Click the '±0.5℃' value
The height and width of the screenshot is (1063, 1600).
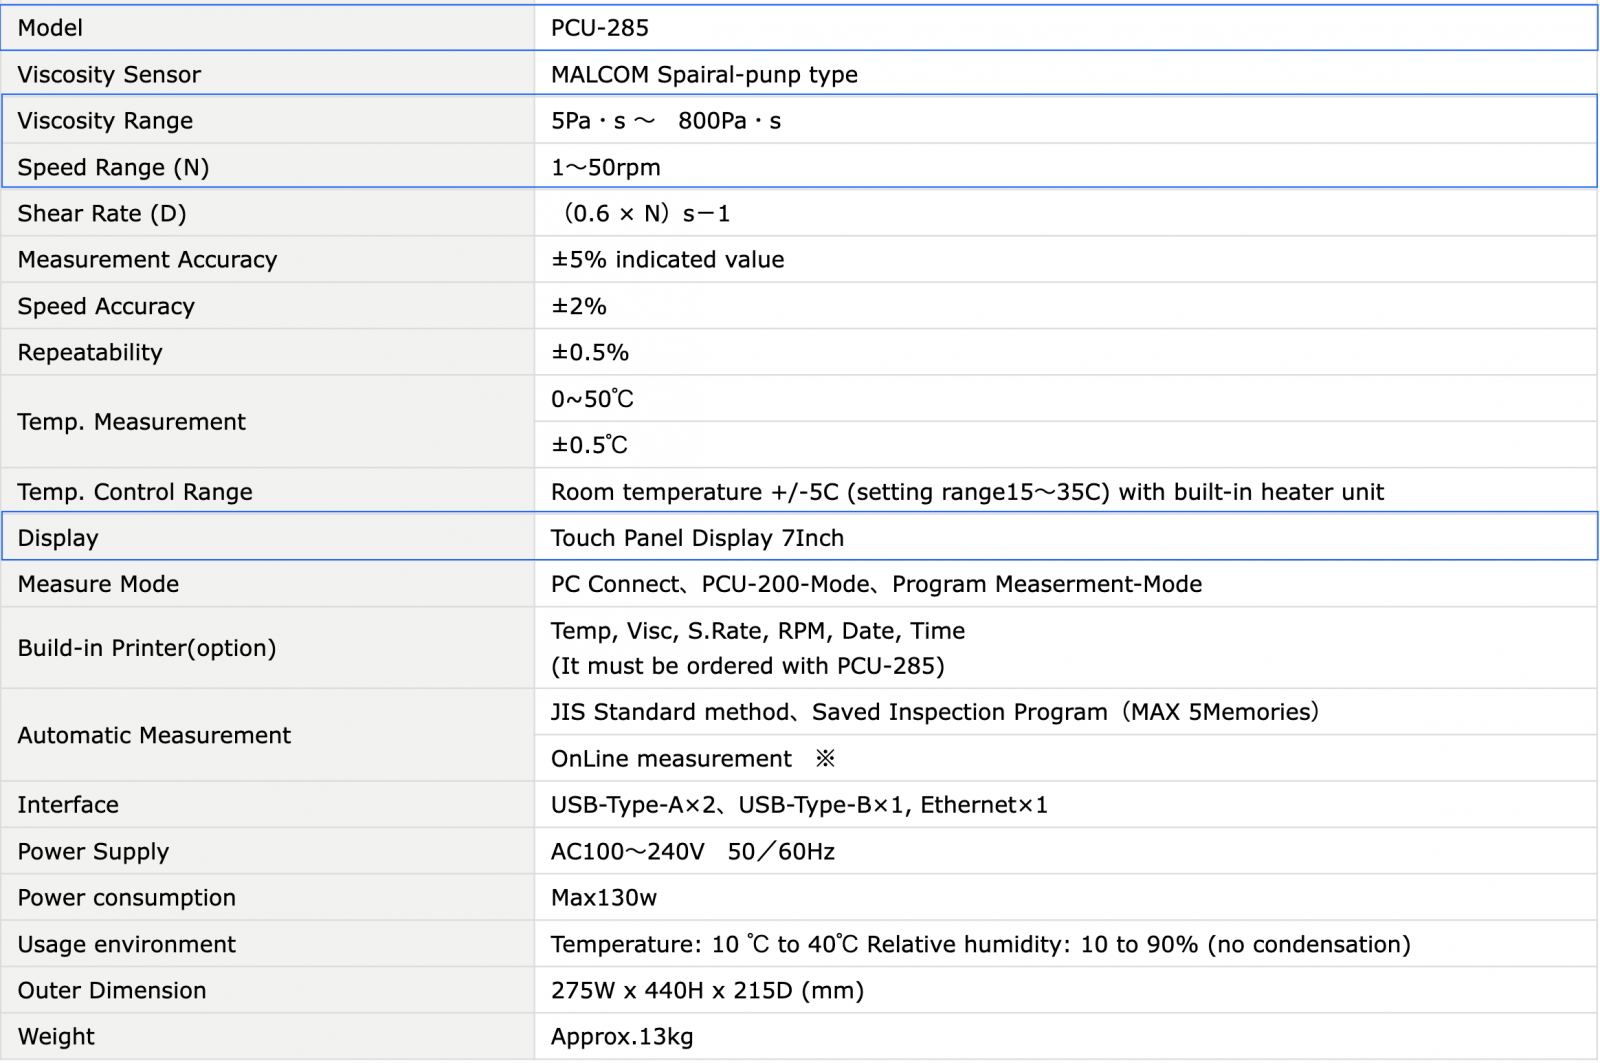click(589, 446)
